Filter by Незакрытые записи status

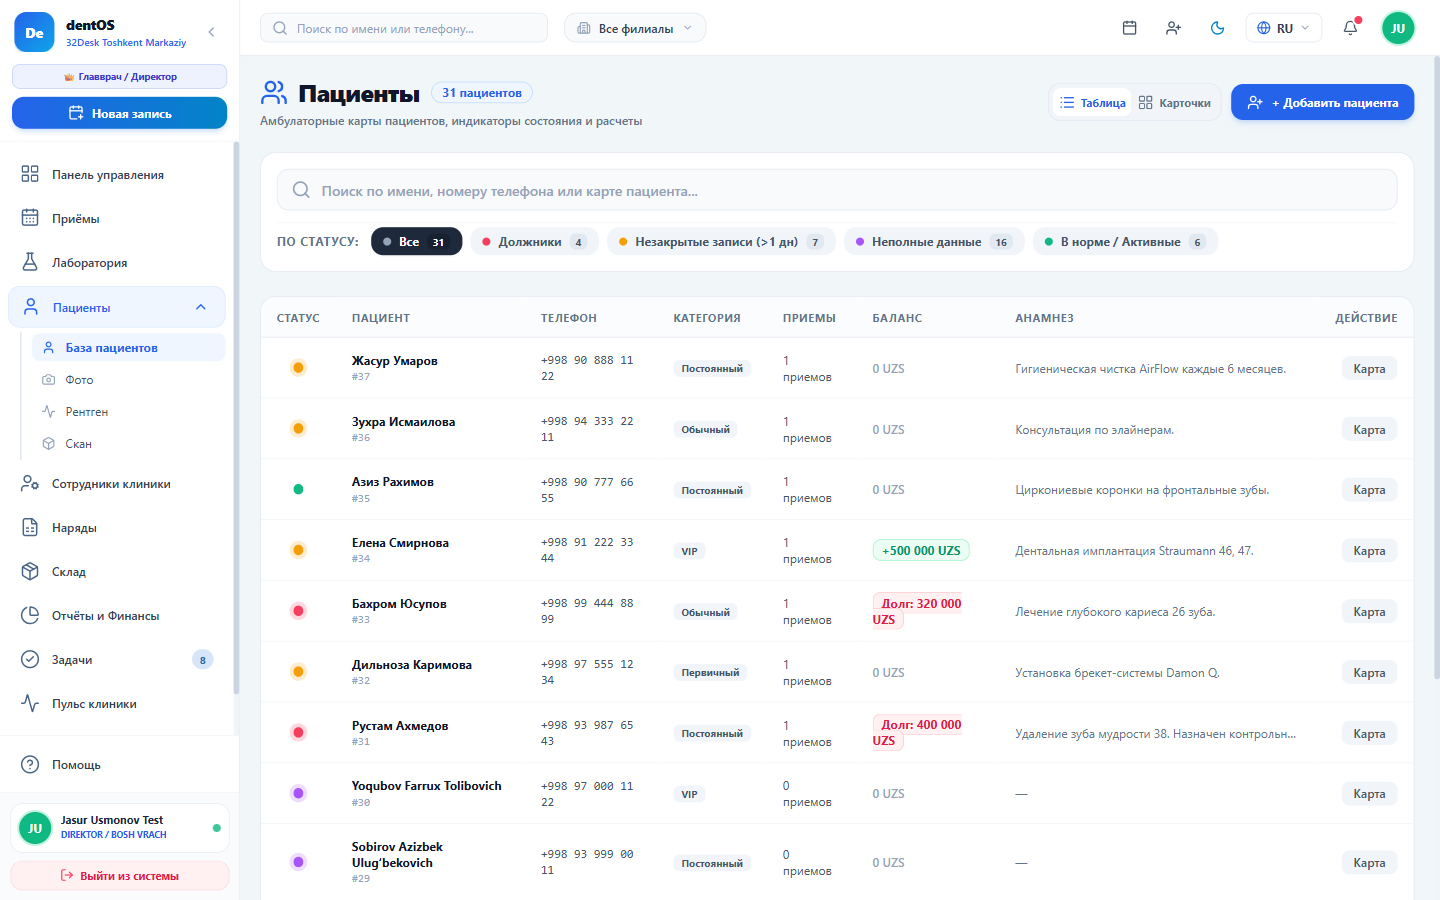[721, 241]
